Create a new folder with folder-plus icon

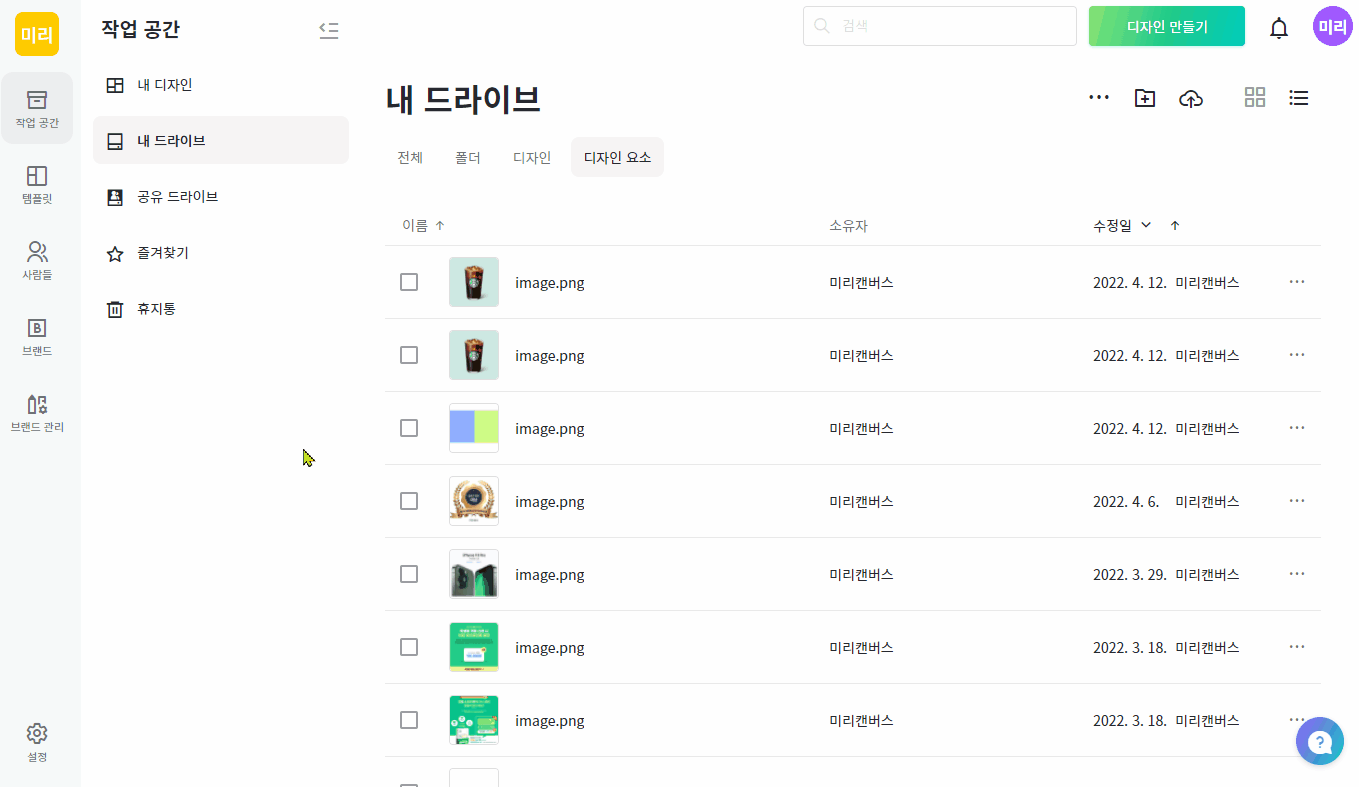[1145, 98]
